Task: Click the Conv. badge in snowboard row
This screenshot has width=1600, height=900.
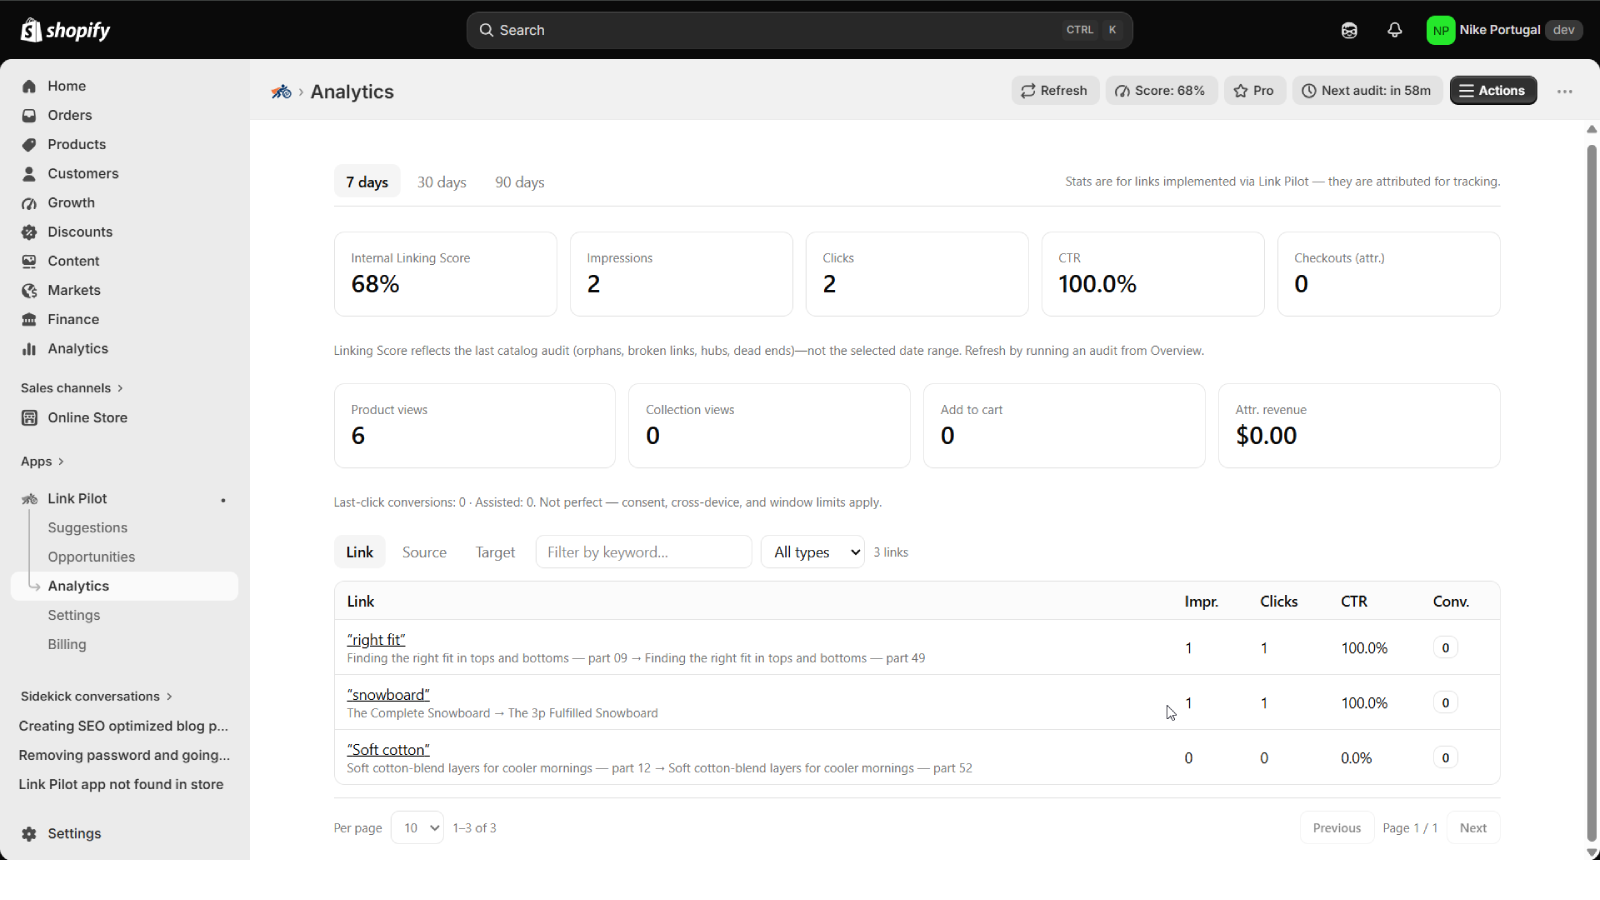Action: coord(1445,703)
